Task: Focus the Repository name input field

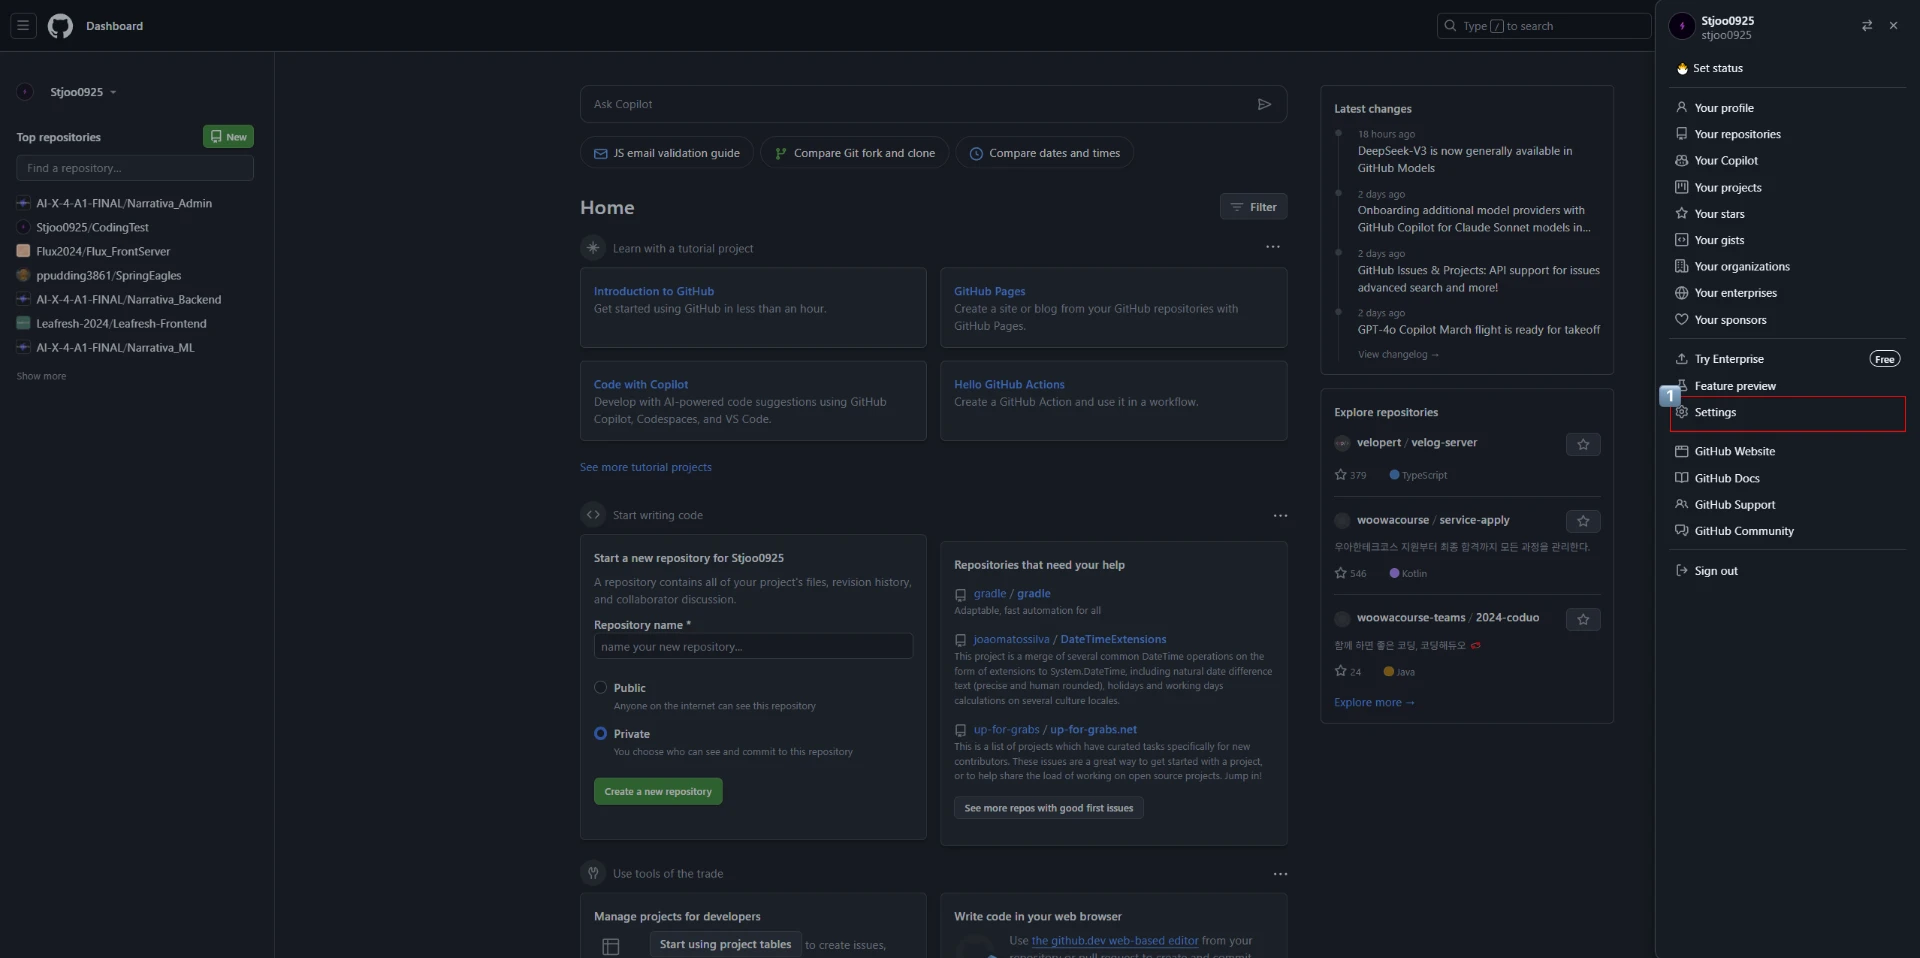Action: [753, 647]
